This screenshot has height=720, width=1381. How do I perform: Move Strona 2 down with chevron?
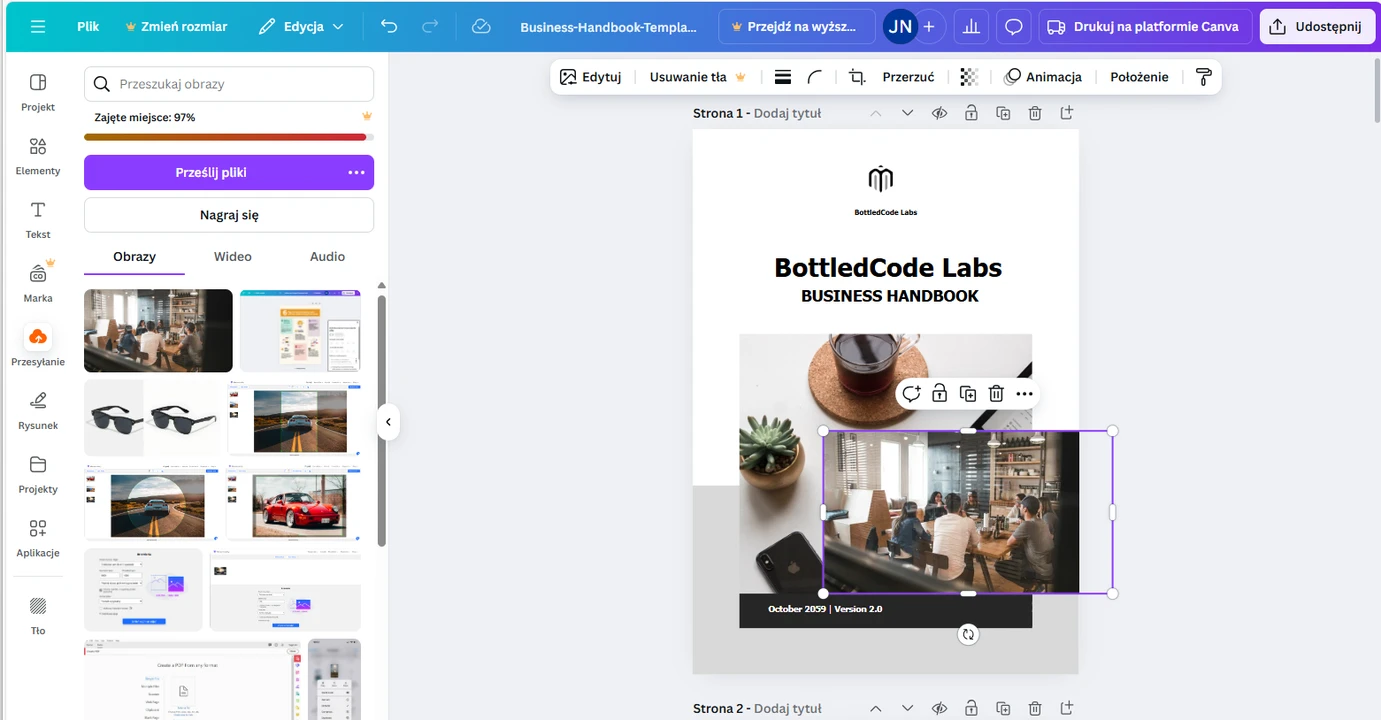pos(907,708)
